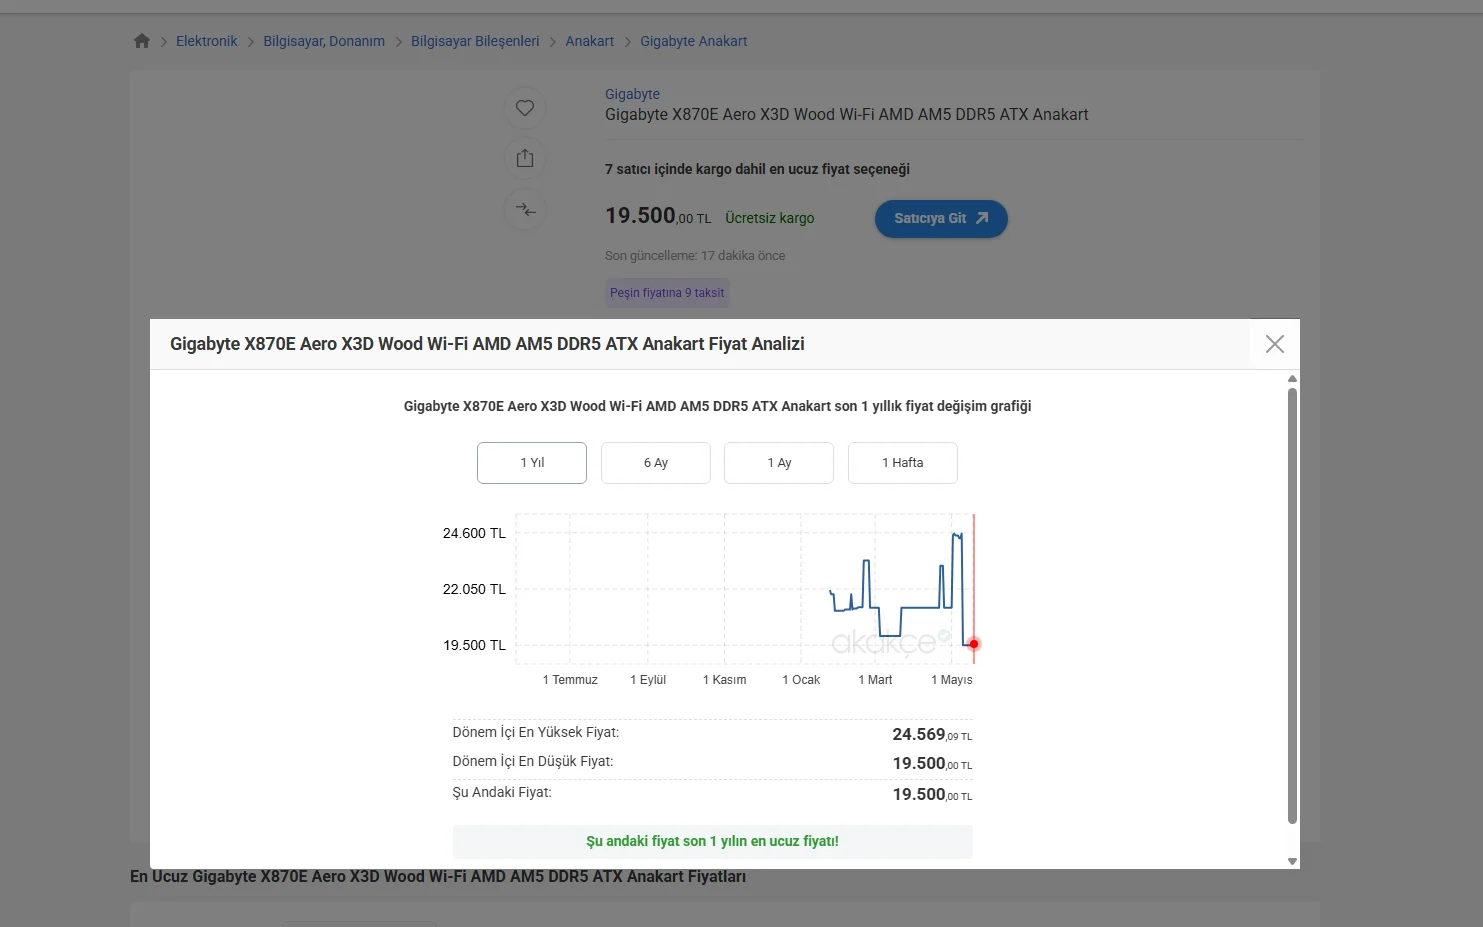Viewport: 1483px width, 927px height.
Task: Click the product title above the price
Action: pos(847,115)
